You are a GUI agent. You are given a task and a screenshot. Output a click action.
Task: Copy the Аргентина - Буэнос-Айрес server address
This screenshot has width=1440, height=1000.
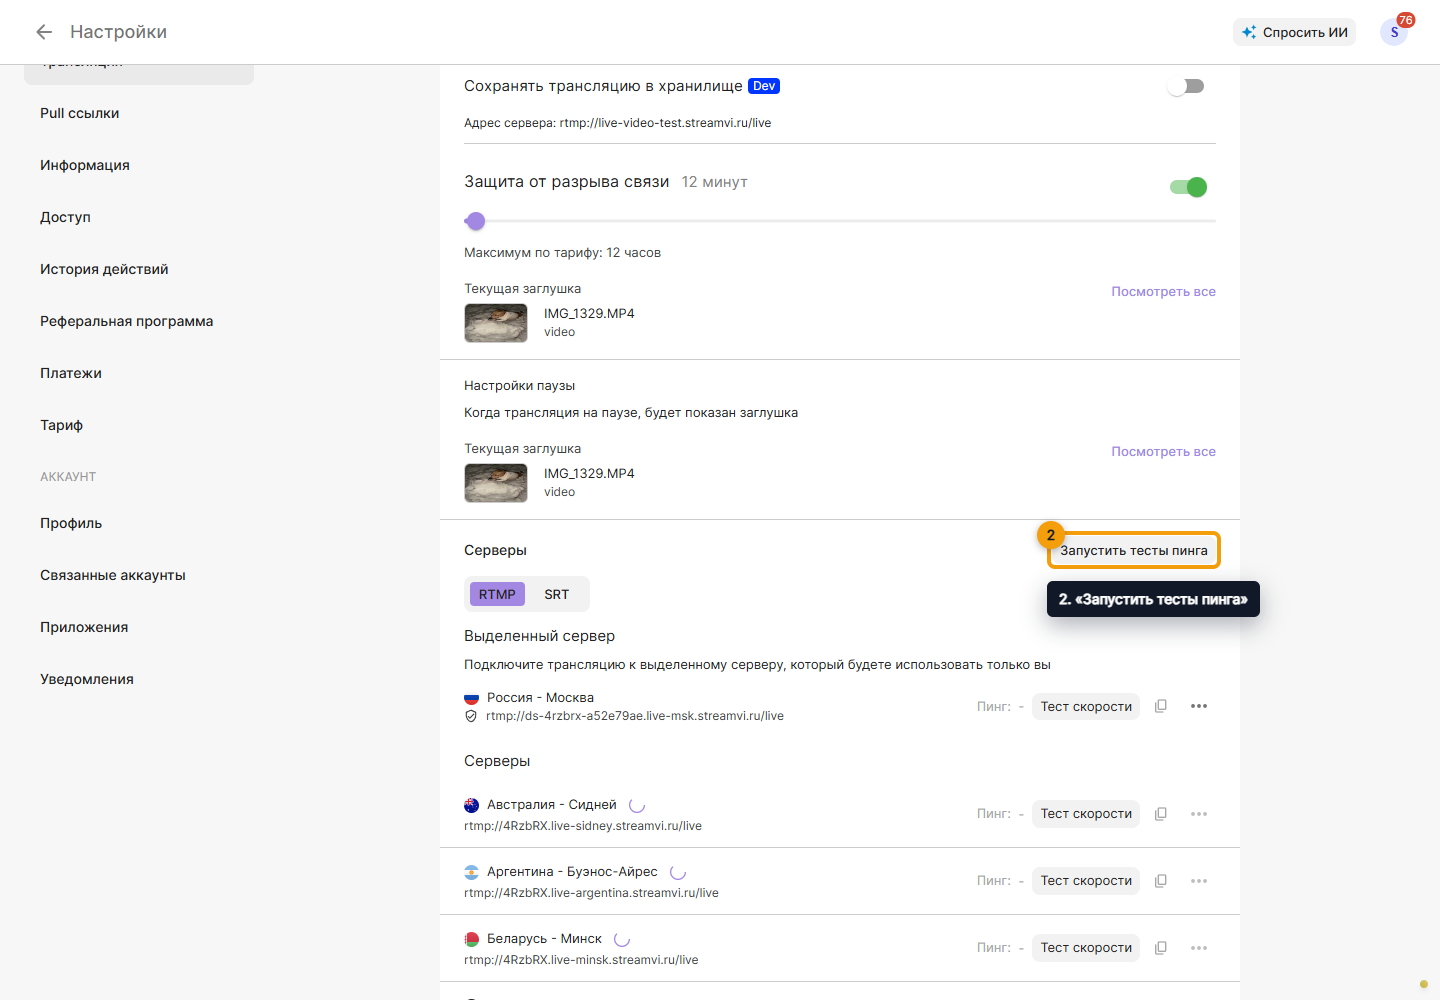(x=1161, y=880)
